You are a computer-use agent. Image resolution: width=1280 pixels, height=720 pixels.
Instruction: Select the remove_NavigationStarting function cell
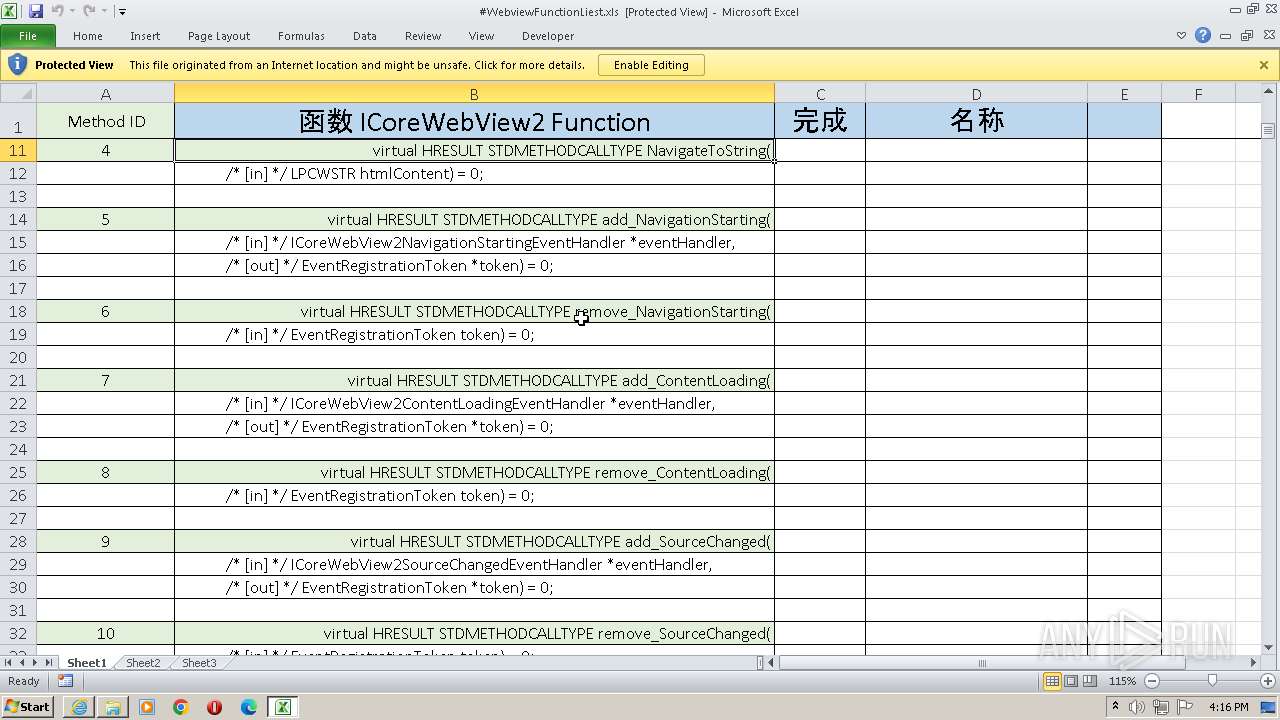(474, 312)
